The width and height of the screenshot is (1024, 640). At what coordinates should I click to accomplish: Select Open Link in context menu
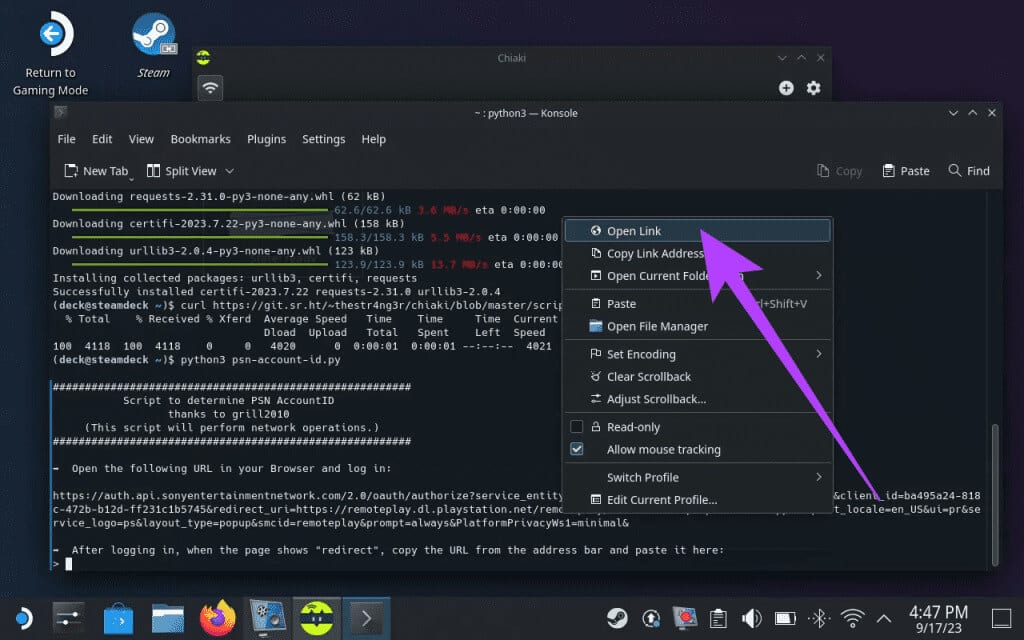[x=697, y=231]
